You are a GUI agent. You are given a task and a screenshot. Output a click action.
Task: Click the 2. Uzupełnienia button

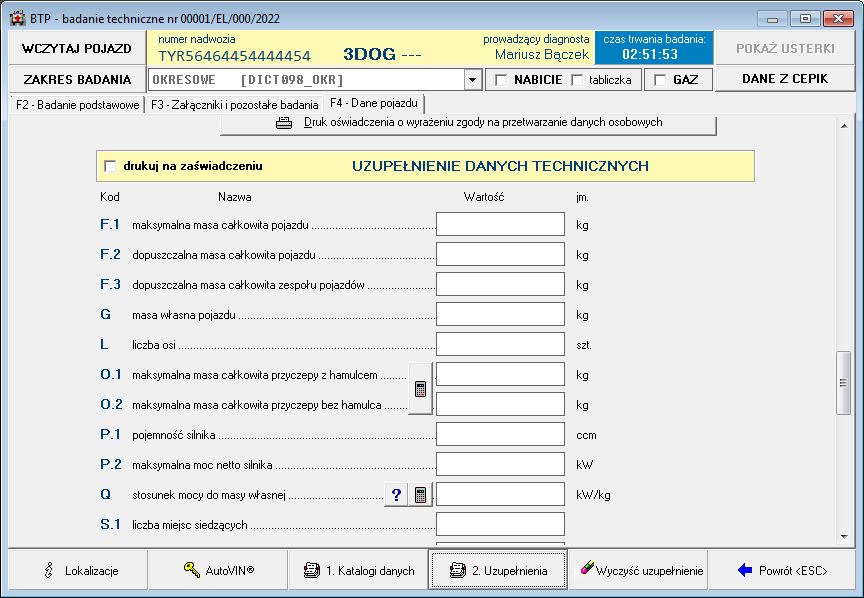tap(498, 570)
